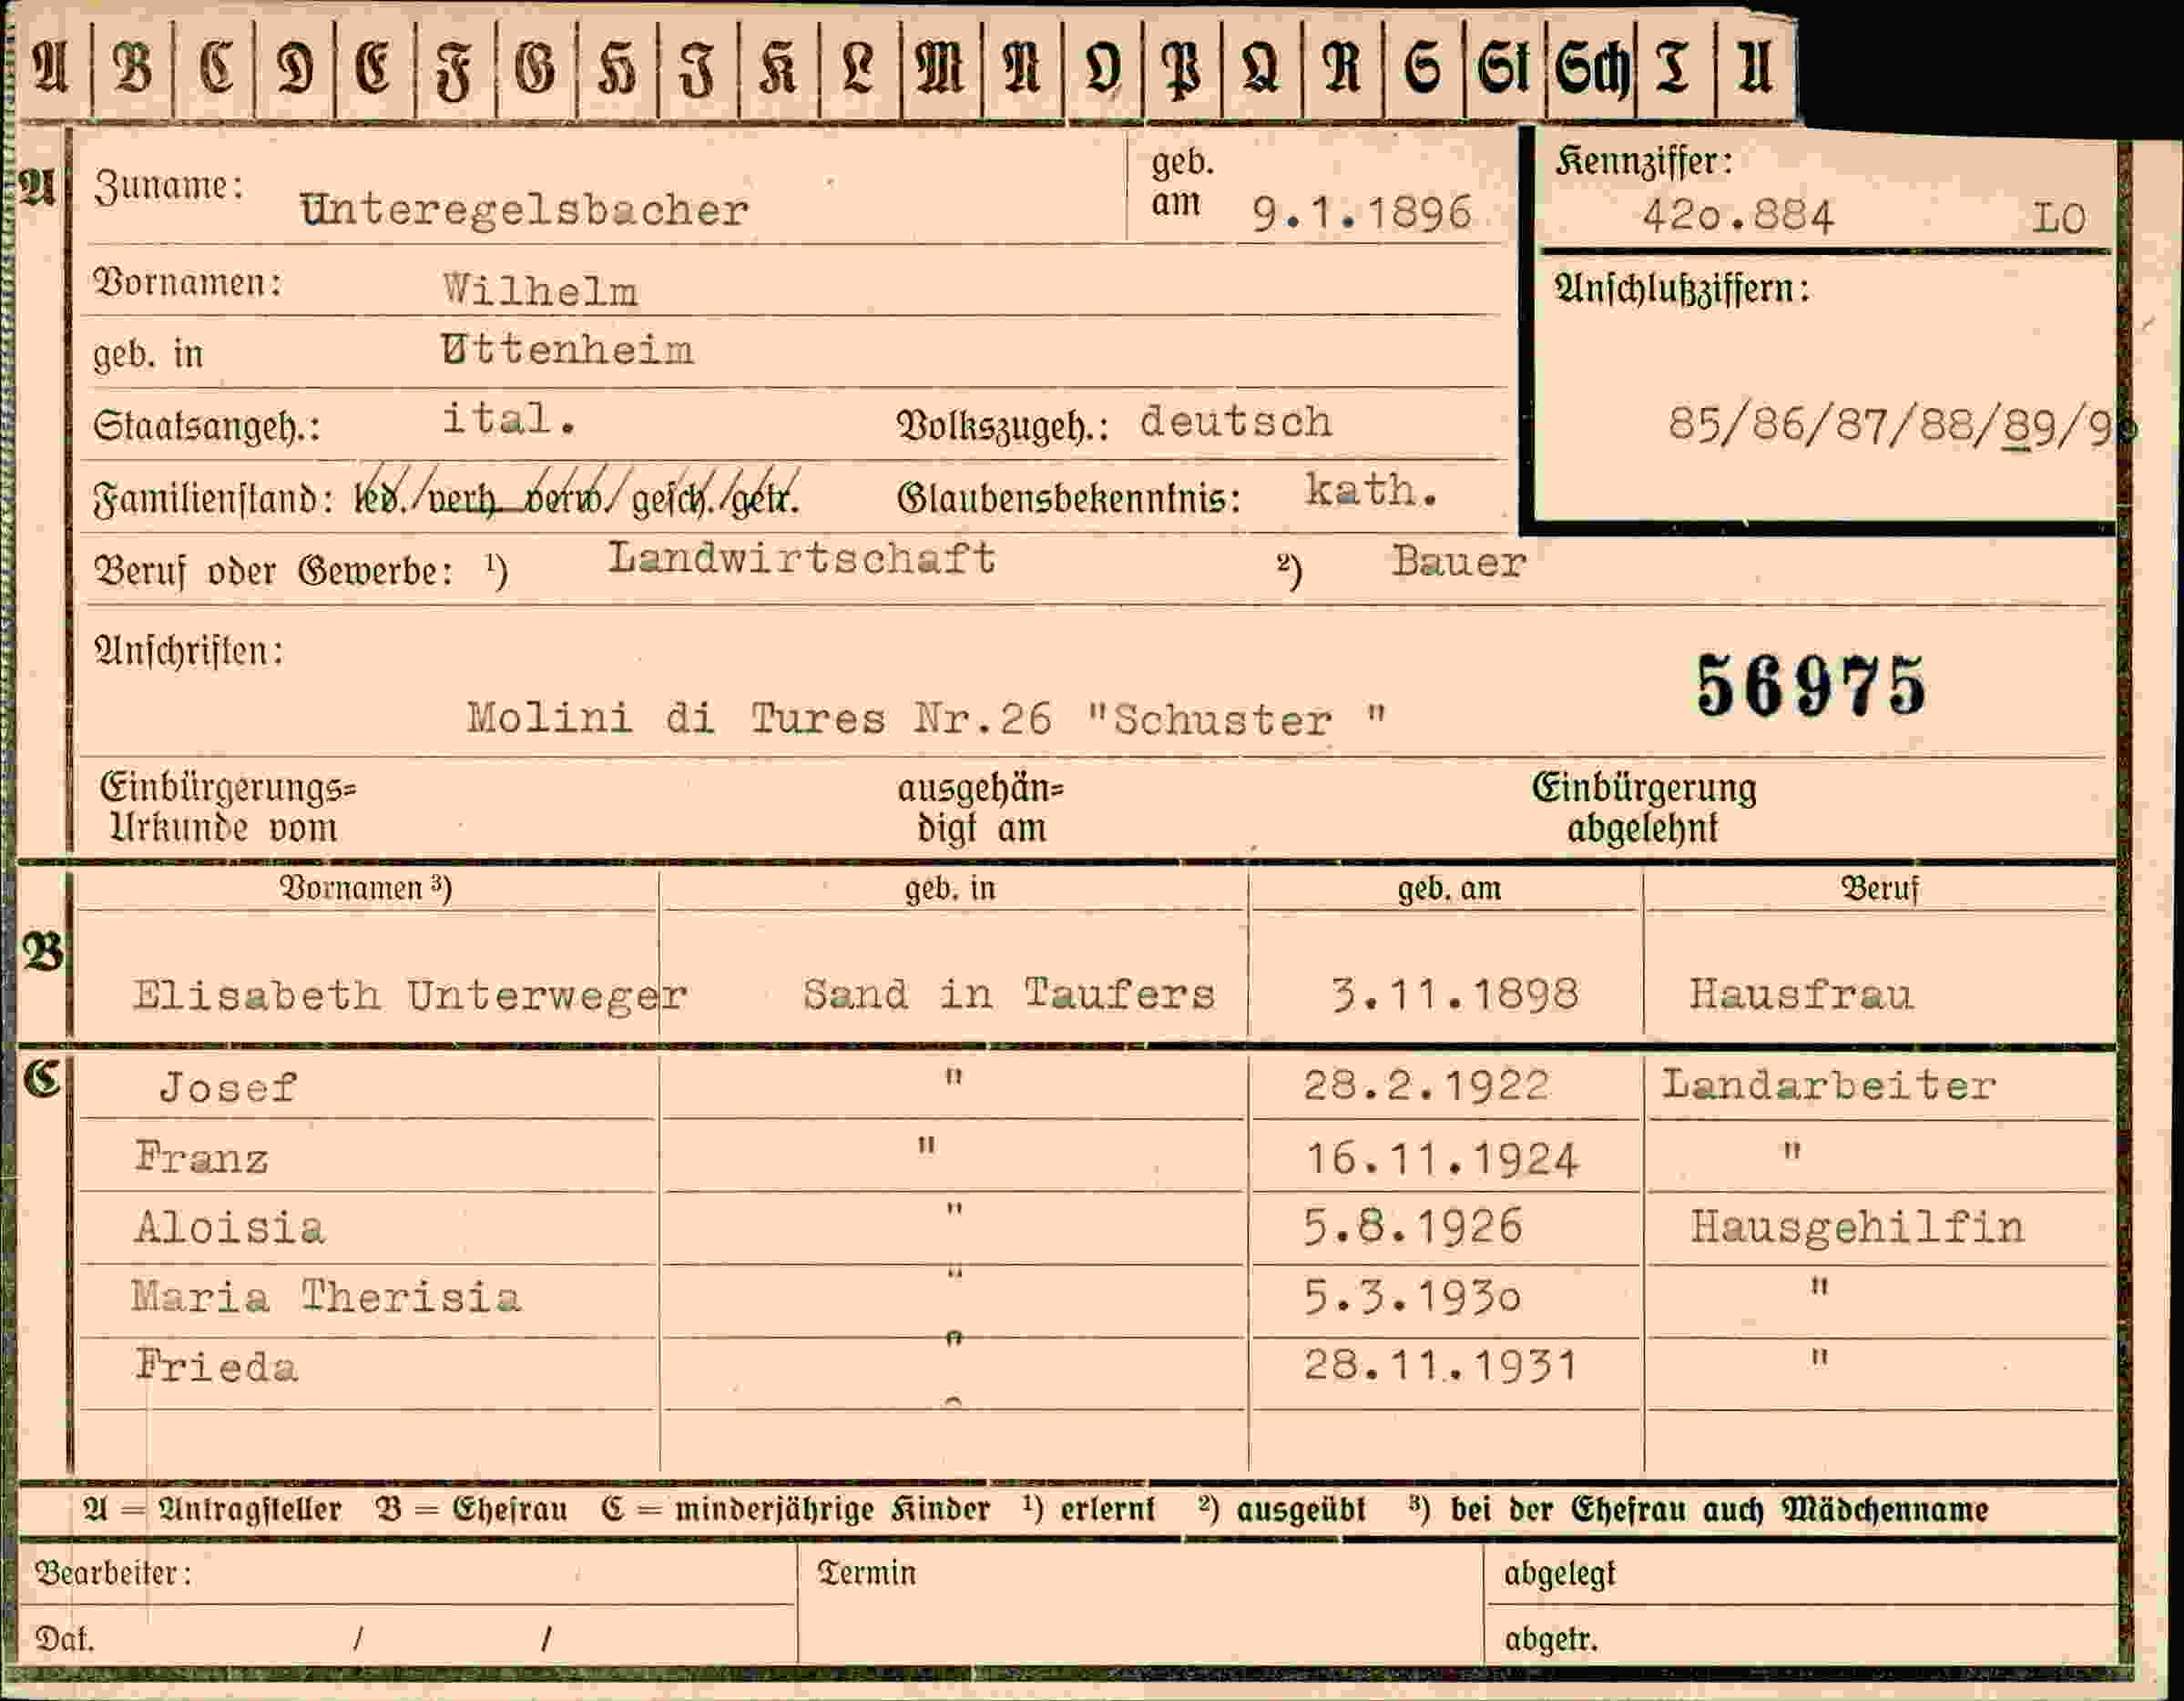Click the "Glaubensbekenntnis:" label
The width and height of the screenshot is (2184, 1701).
tap(1069, 498)
